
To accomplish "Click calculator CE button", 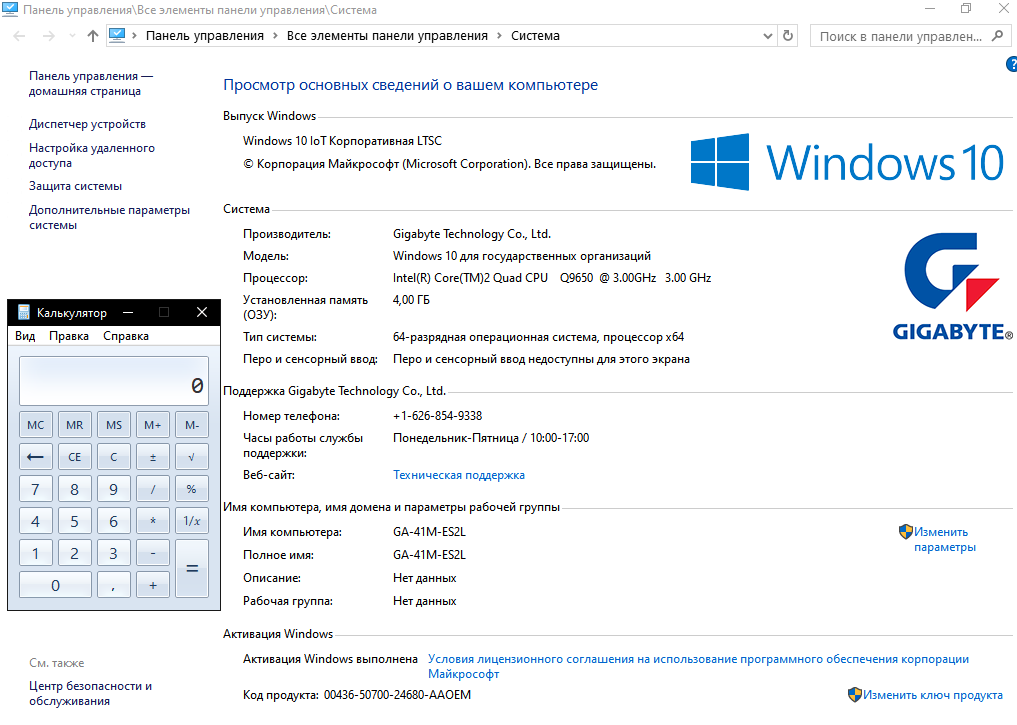I will [x=75, y=457].
